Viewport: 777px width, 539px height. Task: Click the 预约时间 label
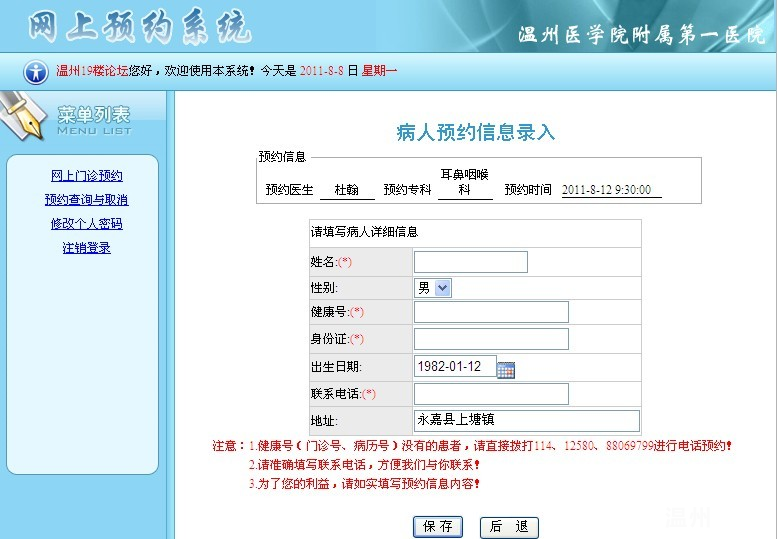[528, 190]
